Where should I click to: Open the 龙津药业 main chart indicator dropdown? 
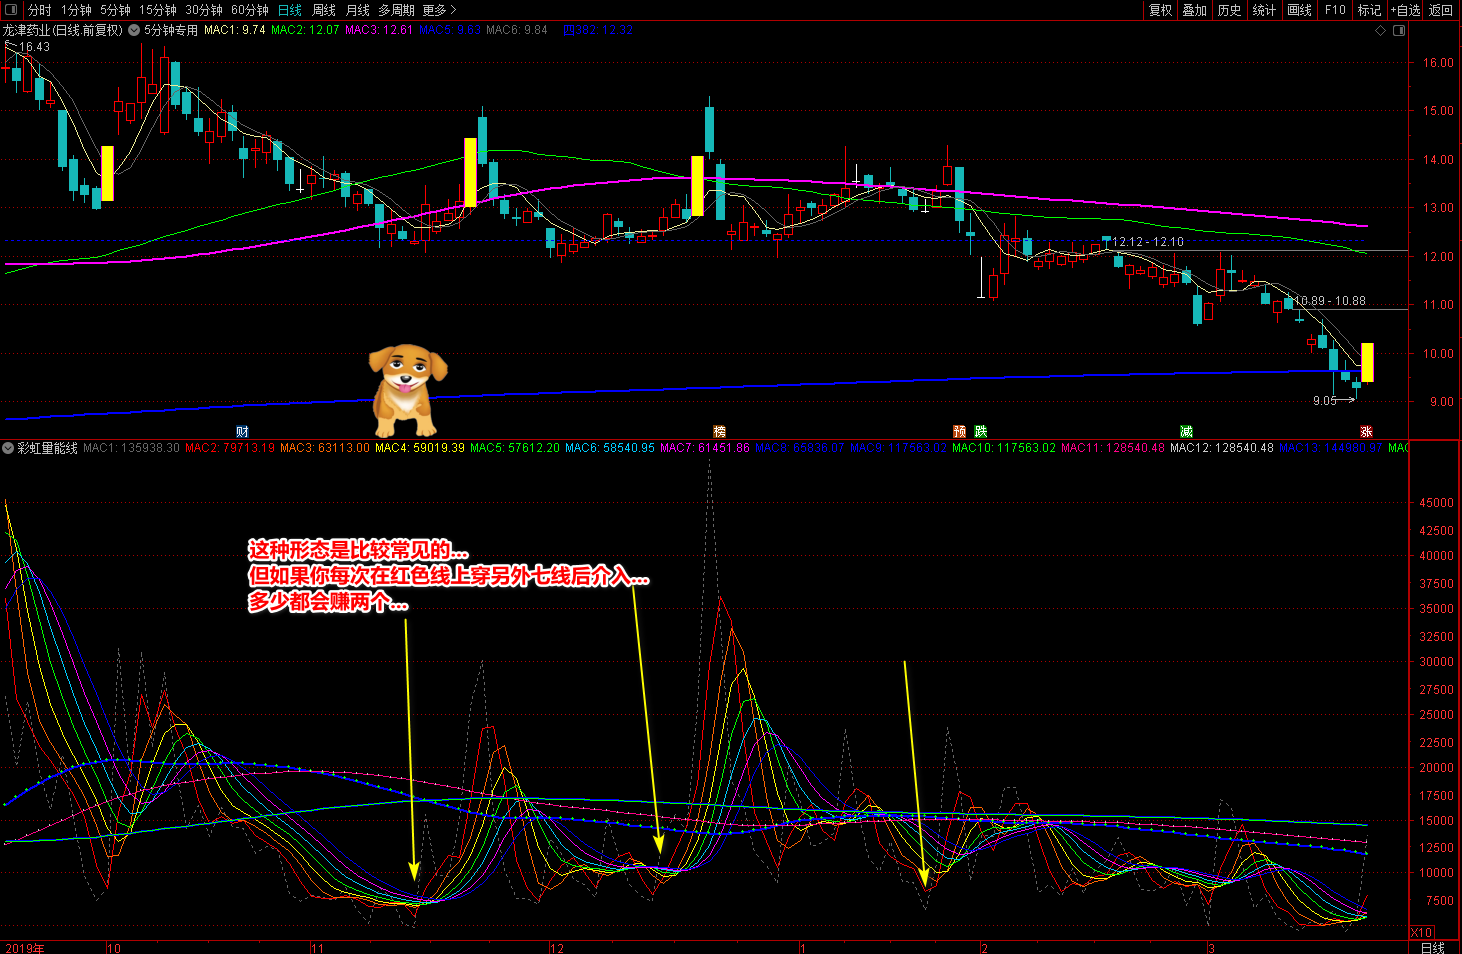(134, 30)
